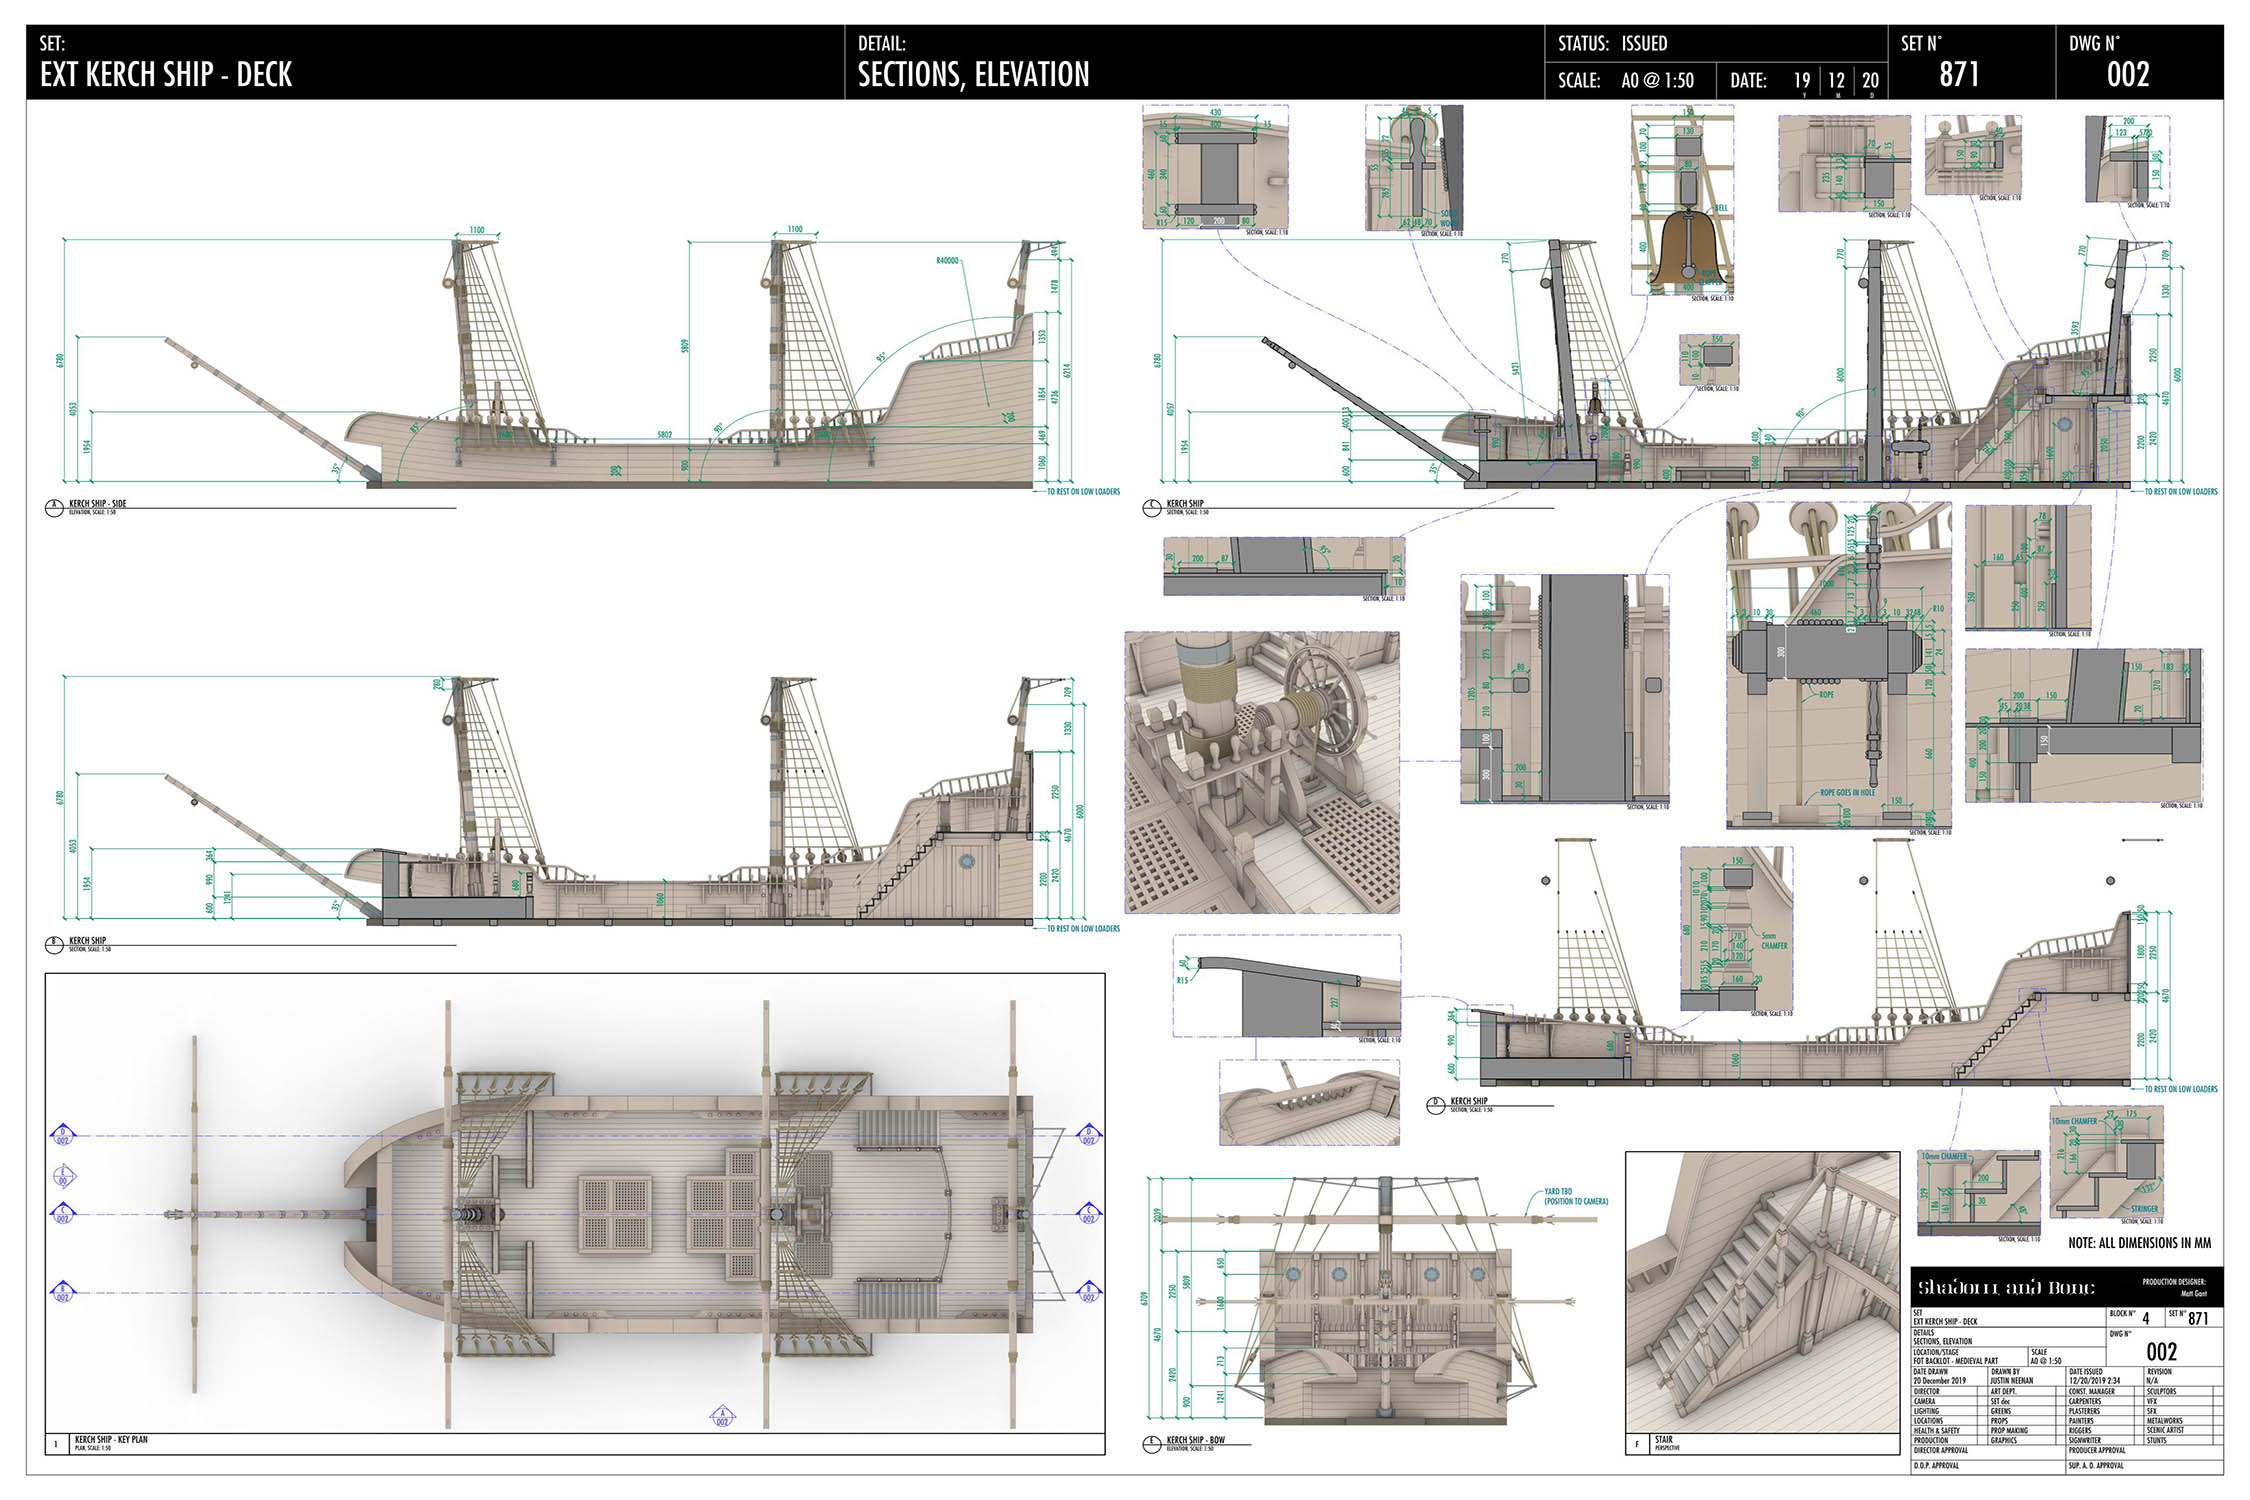Click set number 871 in the black header
Viewport: 2250px width, 1500px height.
1958,74
